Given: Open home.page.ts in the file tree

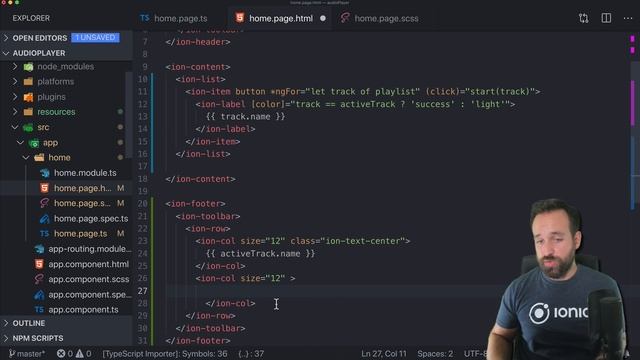Looking at the screenshot, I should point(80,233).
